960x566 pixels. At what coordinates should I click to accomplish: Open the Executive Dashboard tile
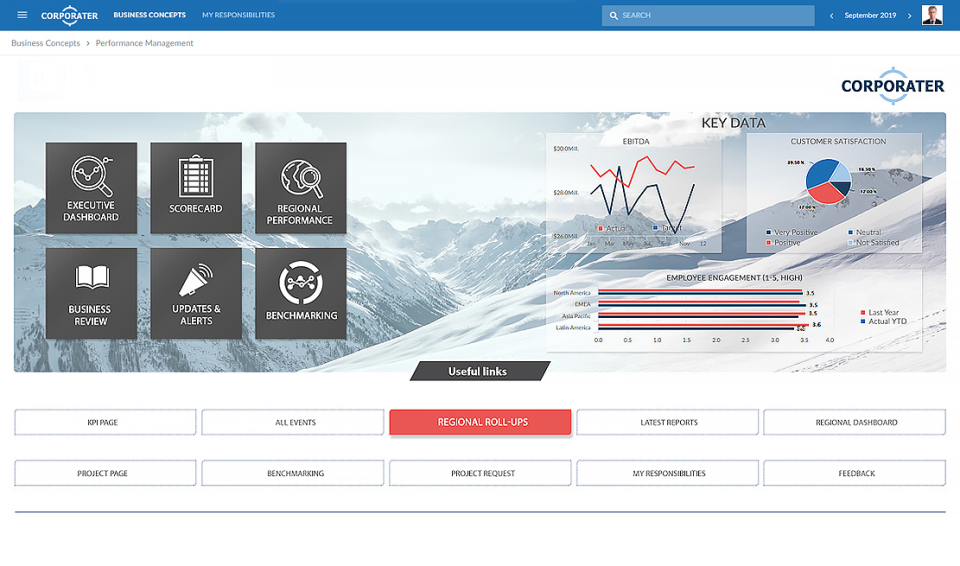(x=91, y=188)
